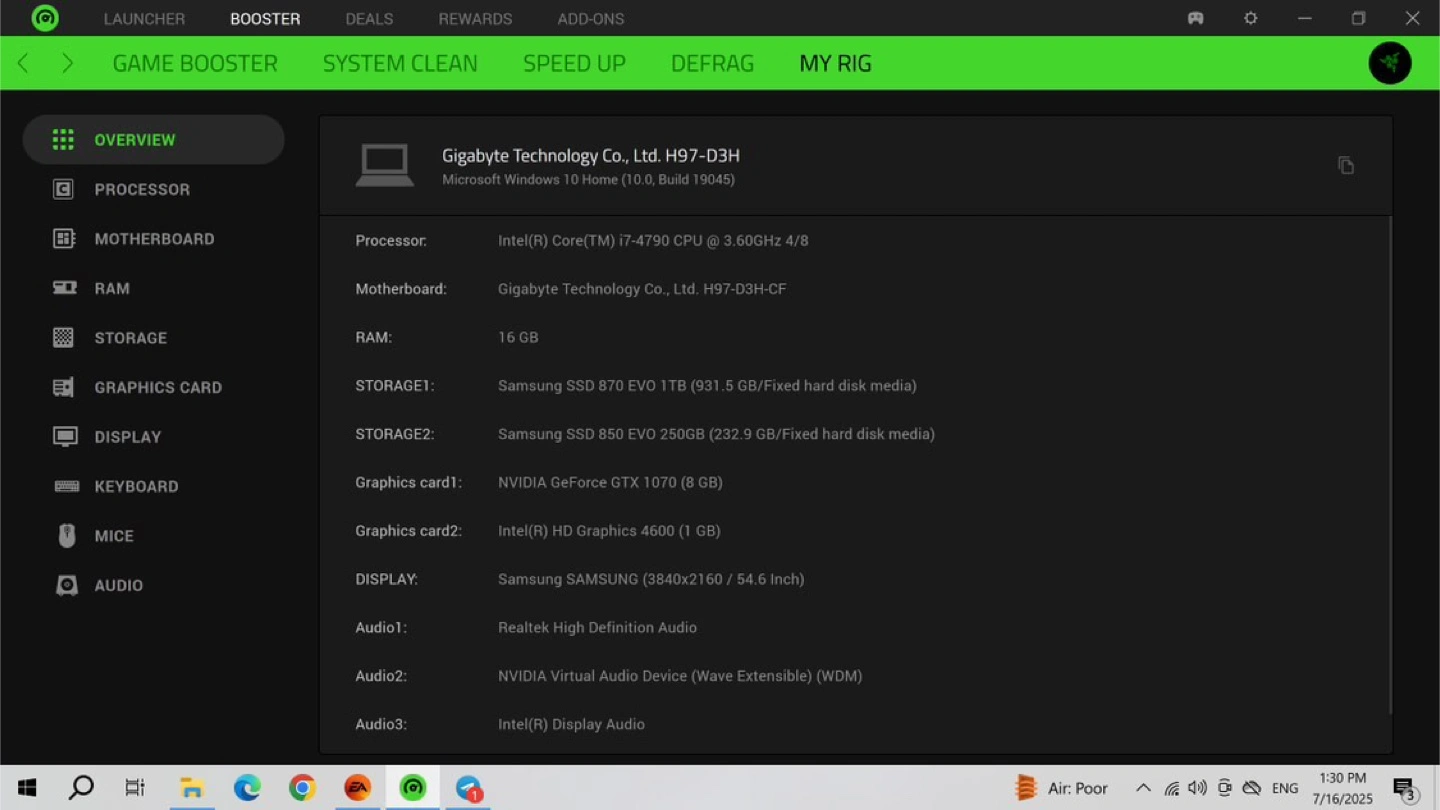Image resolution: width=1440 pixels, height=810 pixels.
Task: Click the Processor chip icon
Action: [63, 189]
